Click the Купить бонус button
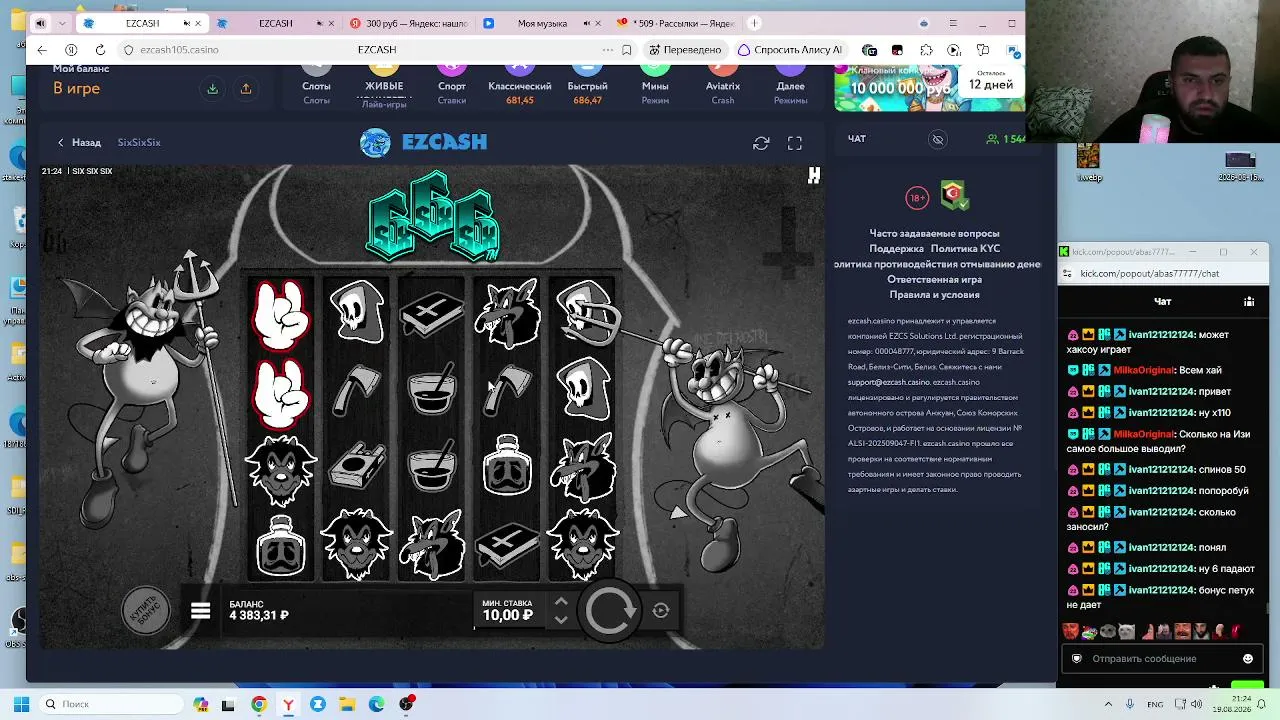1280x720 pixels. click(x=146, y=610)
